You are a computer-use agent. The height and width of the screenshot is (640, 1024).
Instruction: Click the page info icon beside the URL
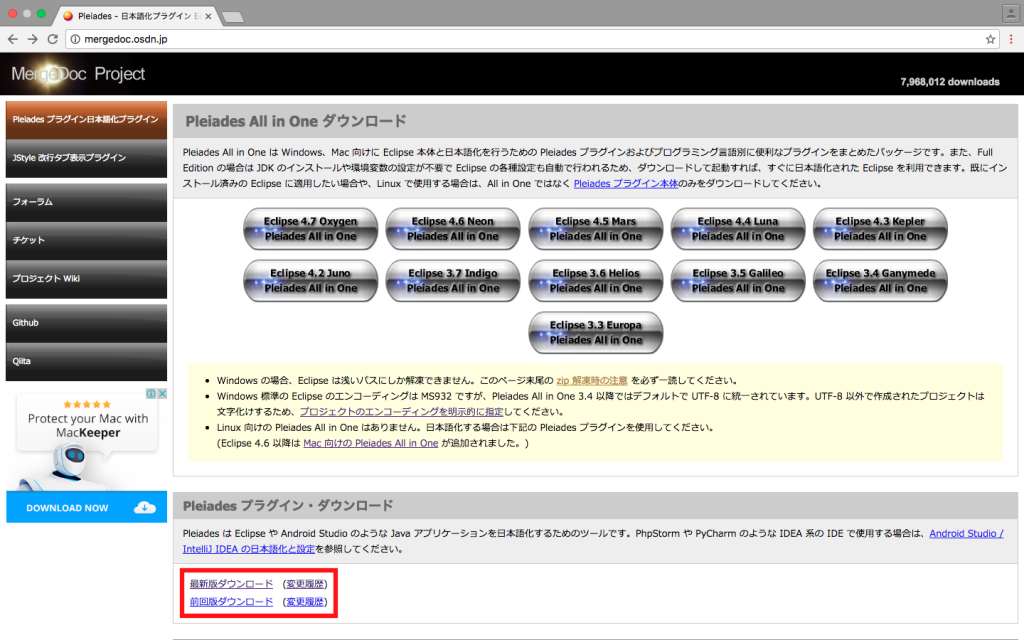pyautogui.click(x=75, y=38)
